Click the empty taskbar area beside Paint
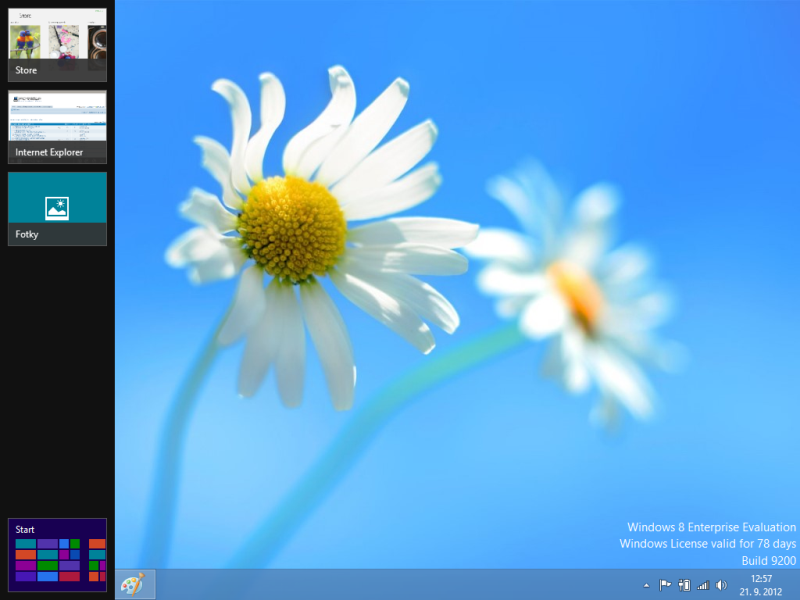This screenshot has width=800, height=600. coord(400,585)
